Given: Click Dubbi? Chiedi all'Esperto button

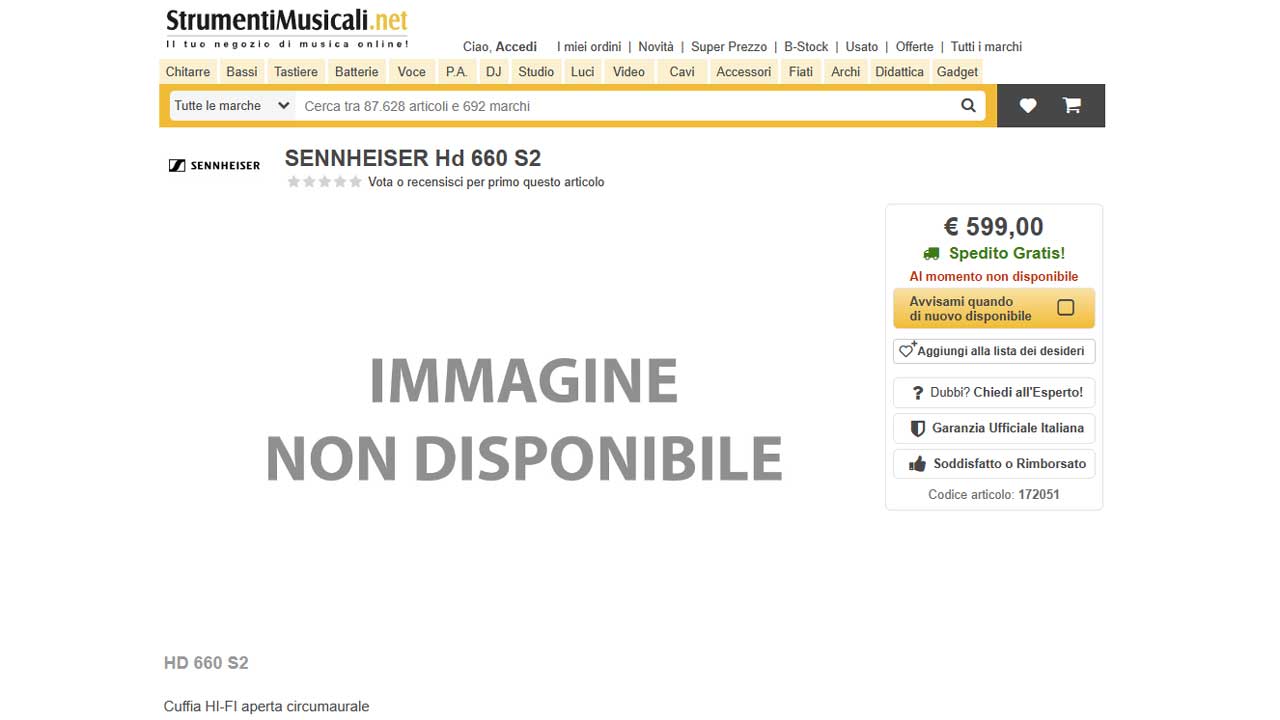Looking at the screenshot, I should click(994, 392).
